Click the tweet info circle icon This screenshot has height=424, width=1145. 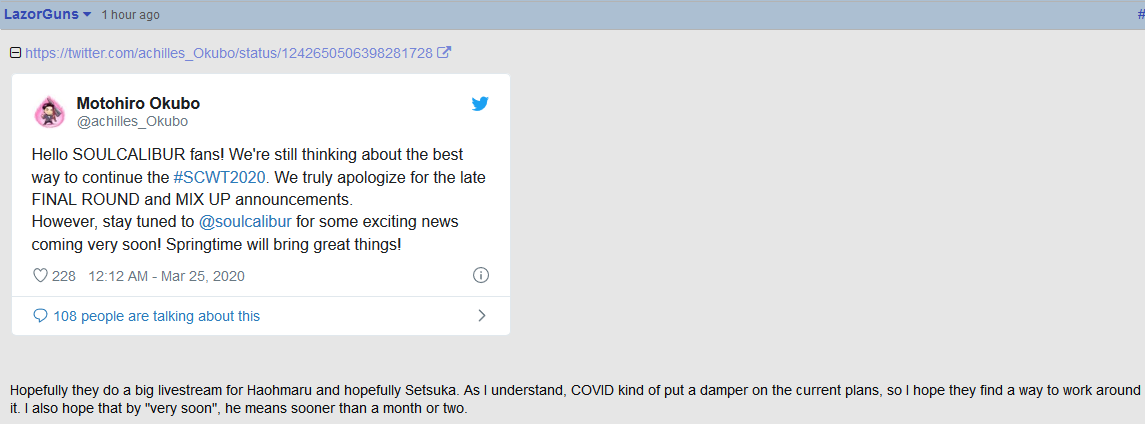pyautogui.click(x=480, y=275)
